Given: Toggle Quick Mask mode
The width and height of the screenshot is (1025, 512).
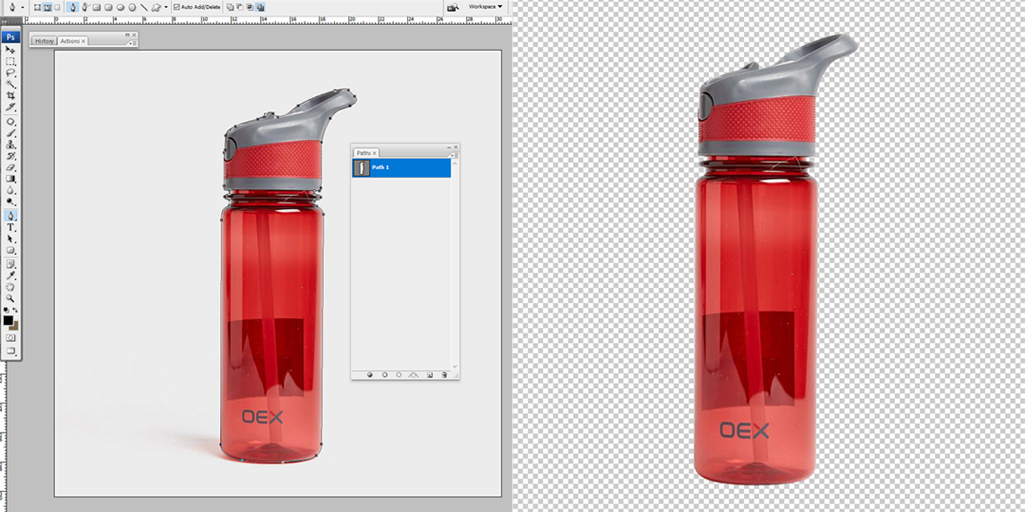Looking at the screenshot, I should pos(10,338).
